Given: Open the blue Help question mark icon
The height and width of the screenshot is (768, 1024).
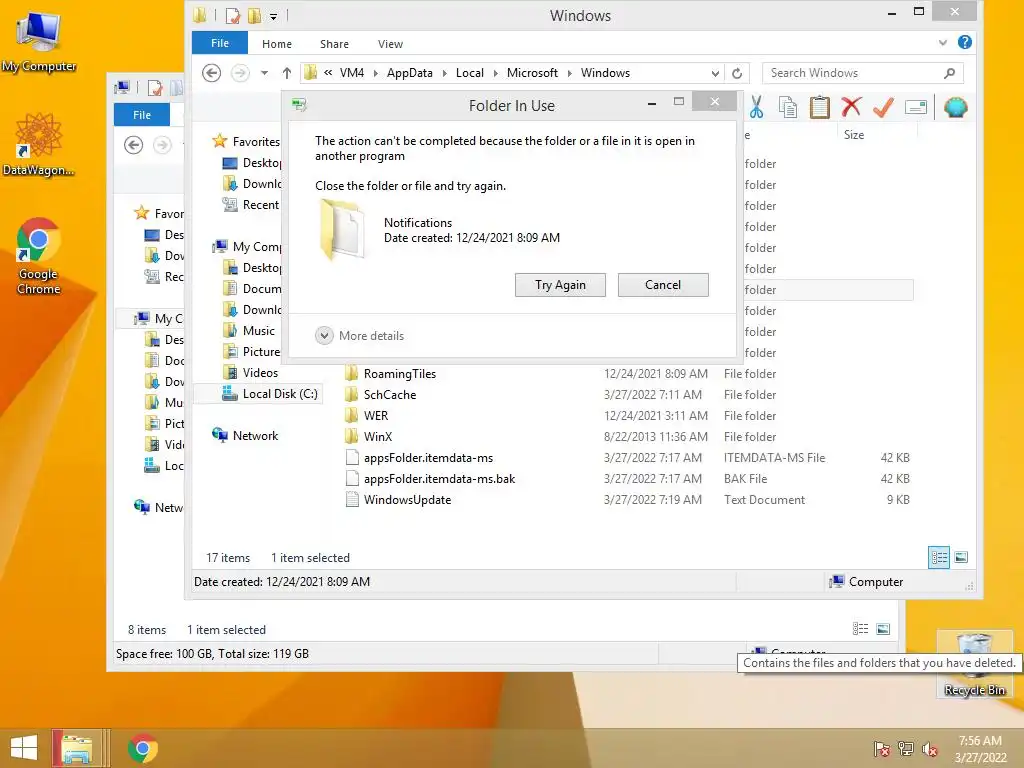Looking at the screenshot, I should click(965, 42).
